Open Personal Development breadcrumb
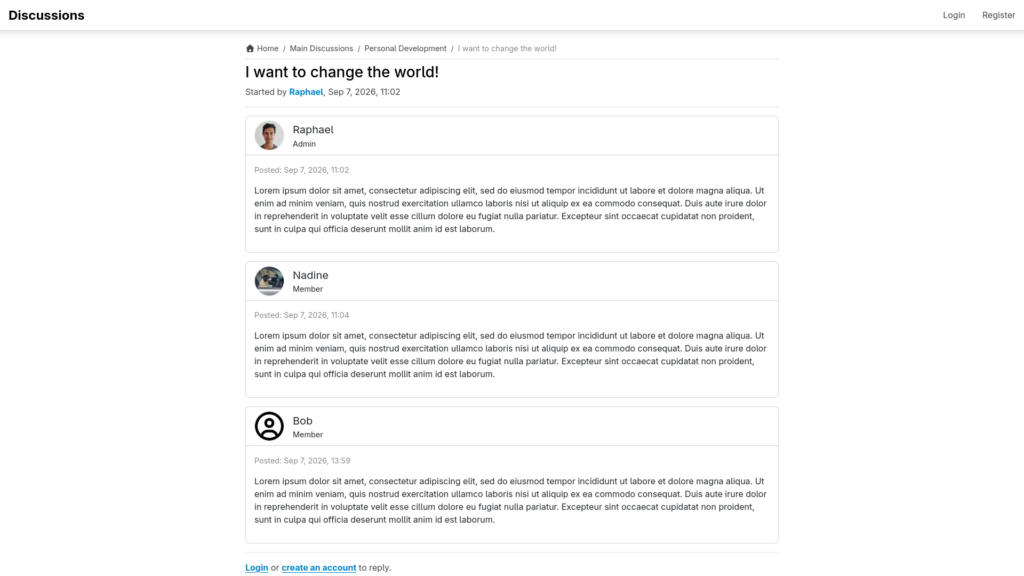The image size is (1024, 576). (406, 48)
